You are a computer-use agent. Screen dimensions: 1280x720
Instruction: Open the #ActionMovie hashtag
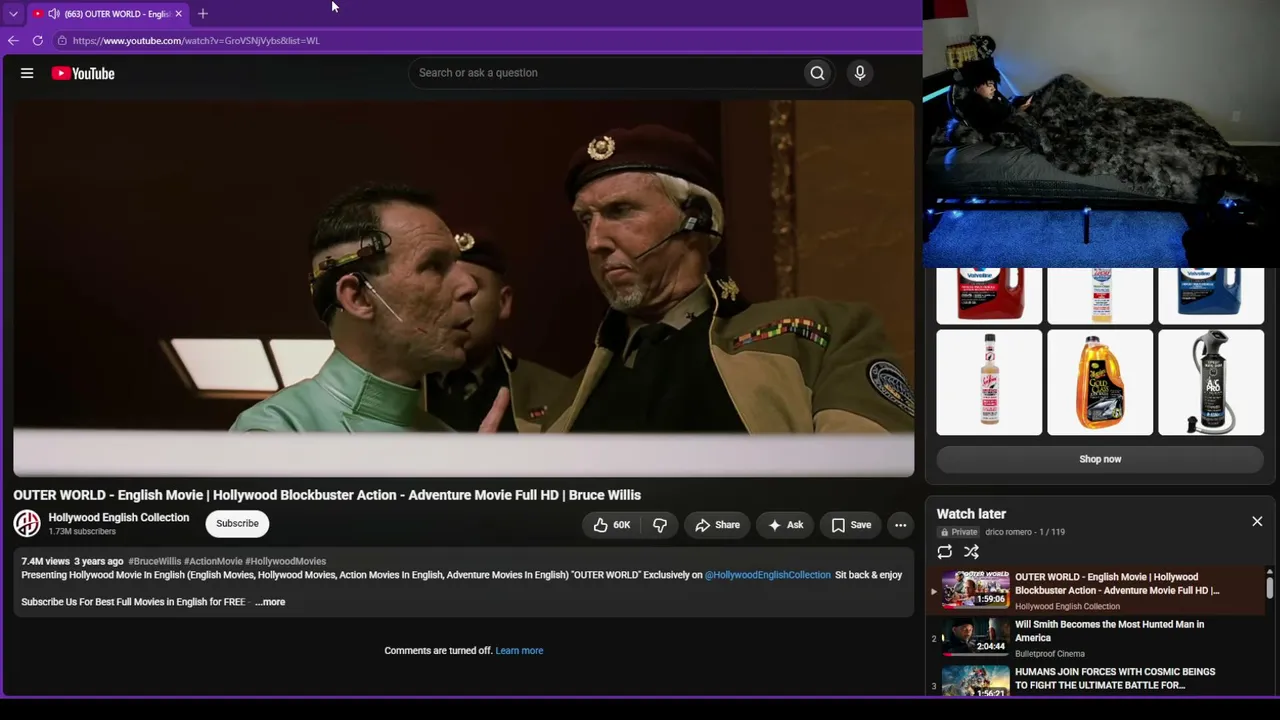coord(213,562)
